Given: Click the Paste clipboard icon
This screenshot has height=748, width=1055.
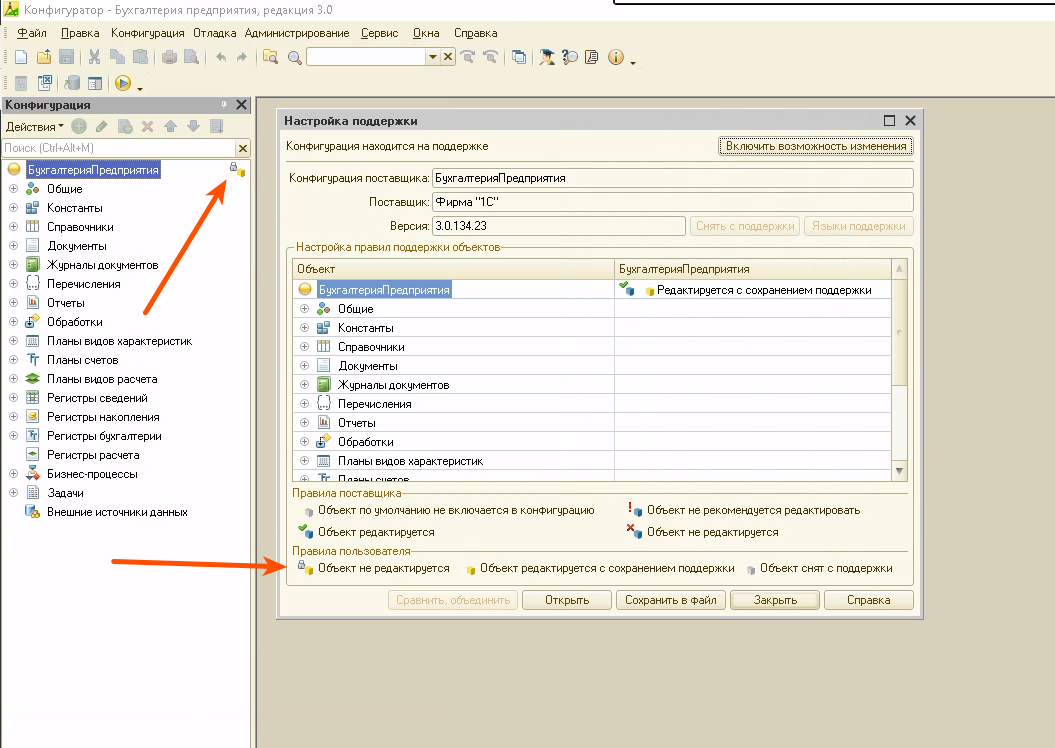Looking at the screenshot, I should coord(140,57).
